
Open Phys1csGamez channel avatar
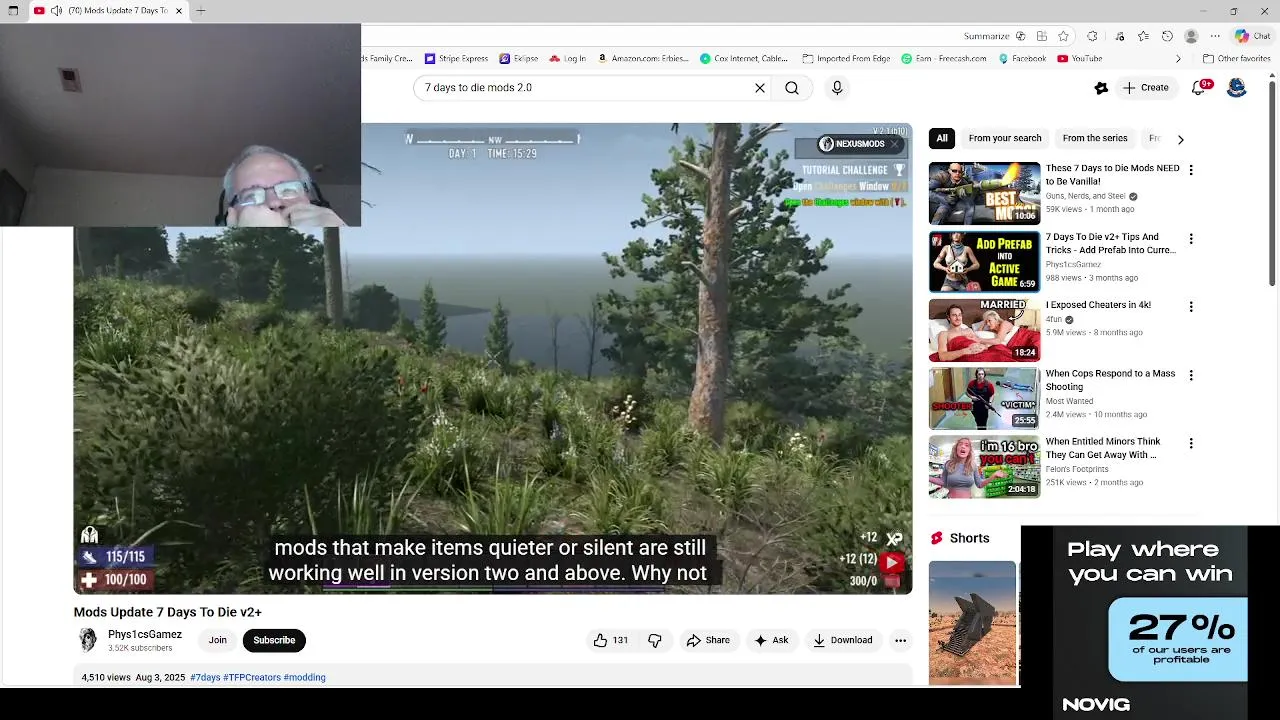(x=88, y=640)
